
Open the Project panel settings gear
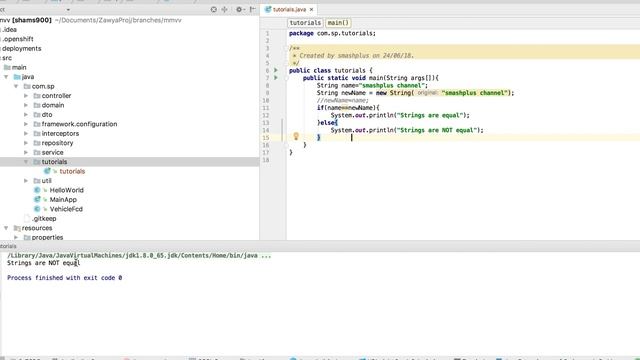[x=239, y=9]
